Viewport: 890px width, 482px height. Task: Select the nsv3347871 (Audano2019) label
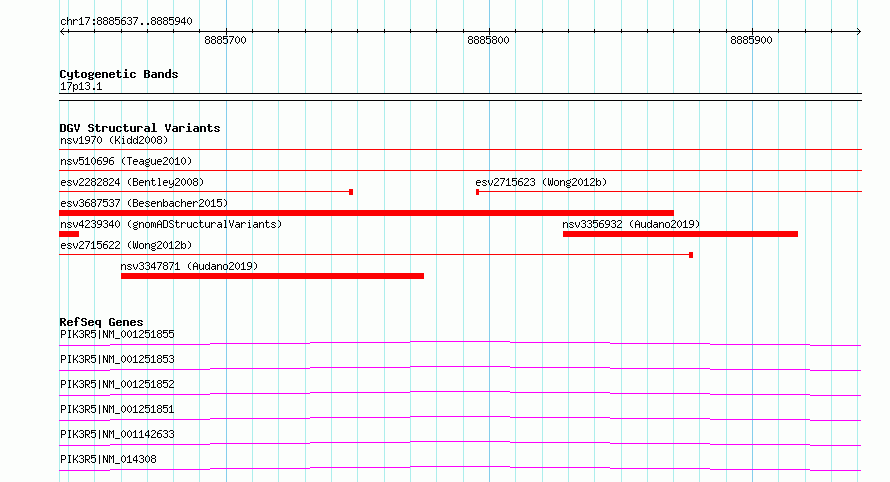click(189, 266)
